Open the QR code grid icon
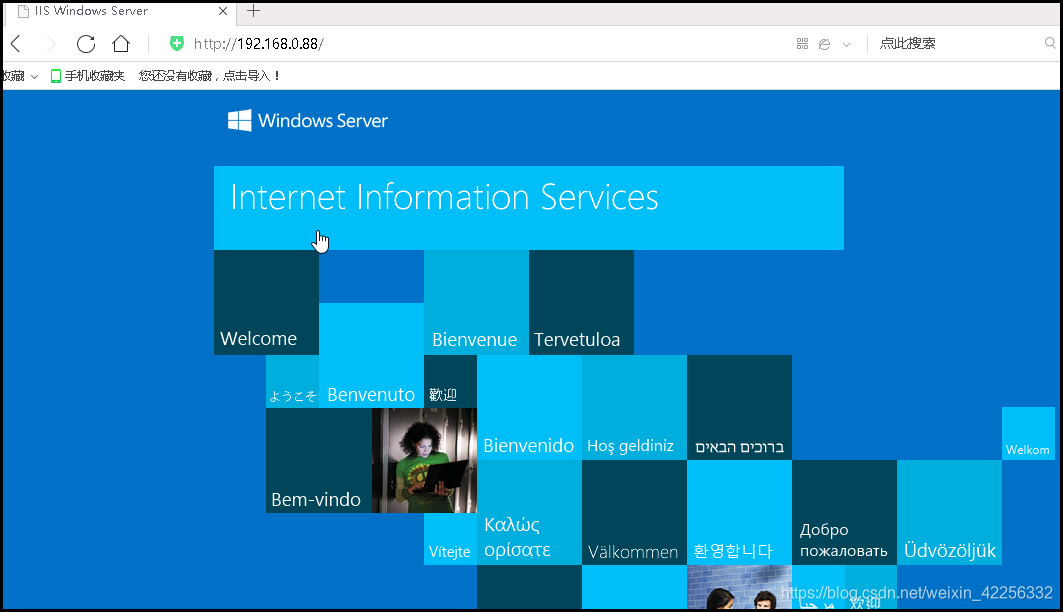The width and height of the screenshot is (1063, 612). pos(803,44)
